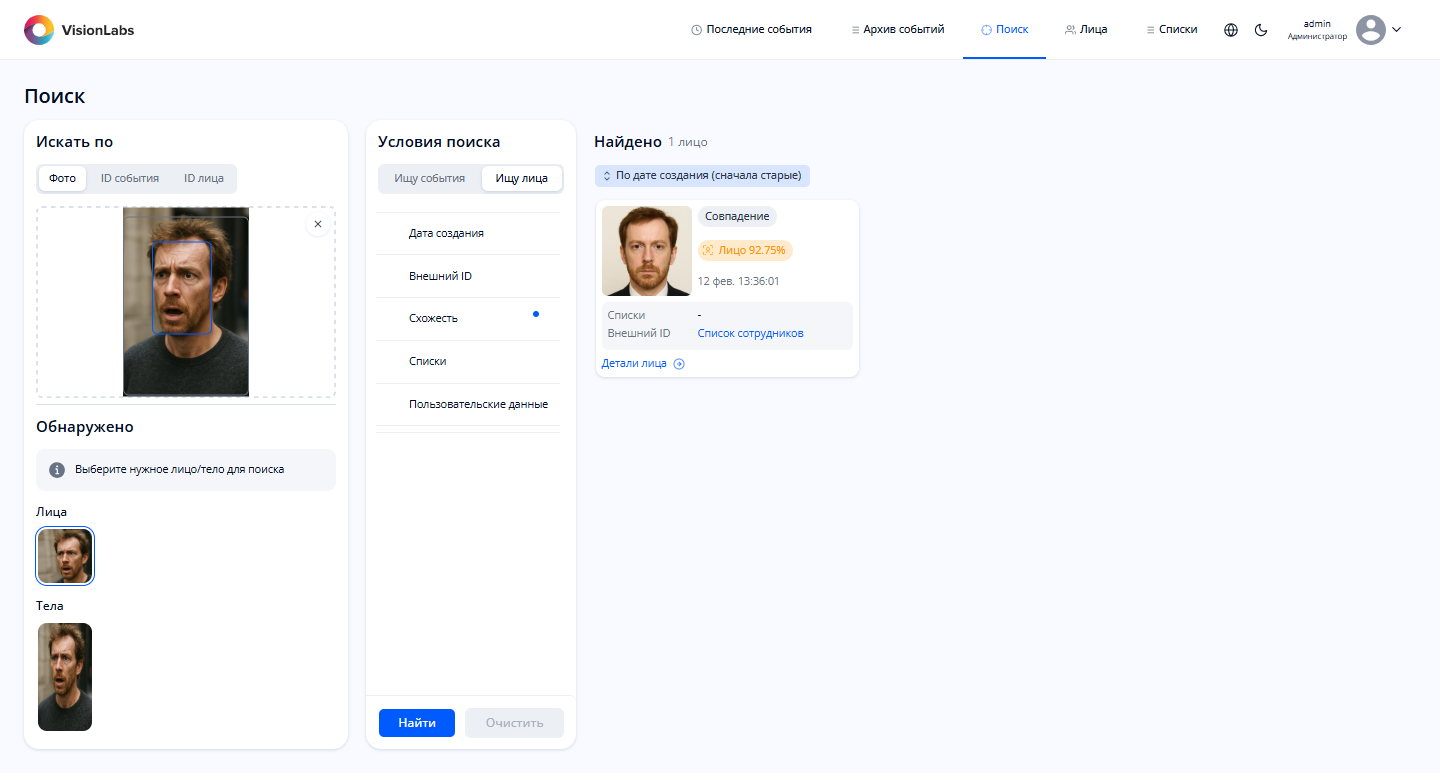
Task: Remove uploaded photo with X icon
Action: pyautogui.click(x=318, y=224)
